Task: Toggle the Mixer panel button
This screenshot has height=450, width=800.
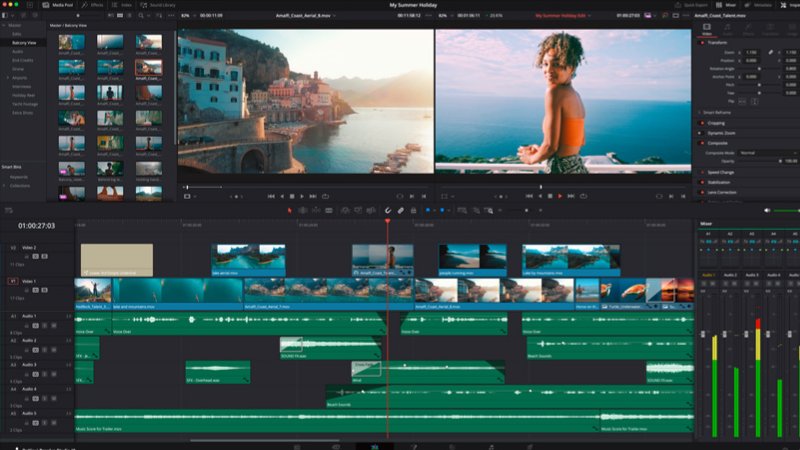Action: pyautogui.click(x=726, y=5)
